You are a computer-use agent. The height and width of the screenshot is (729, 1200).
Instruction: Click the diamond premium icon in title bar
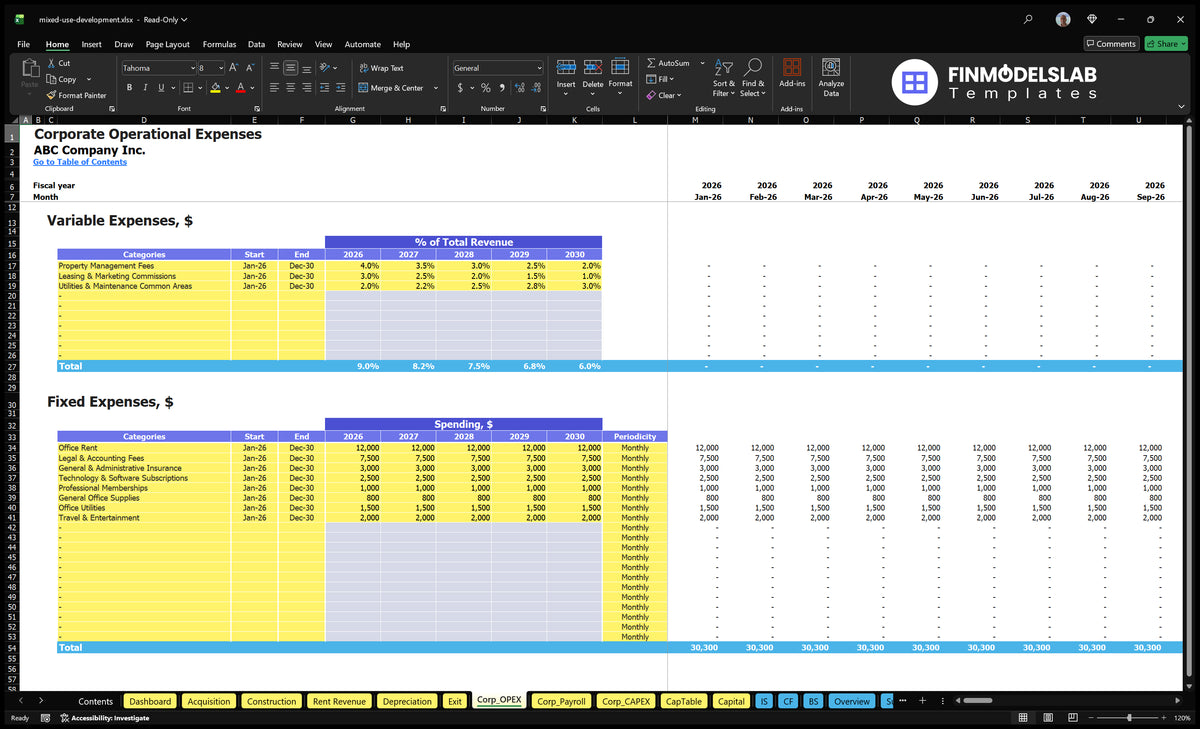click(1092, 19)
